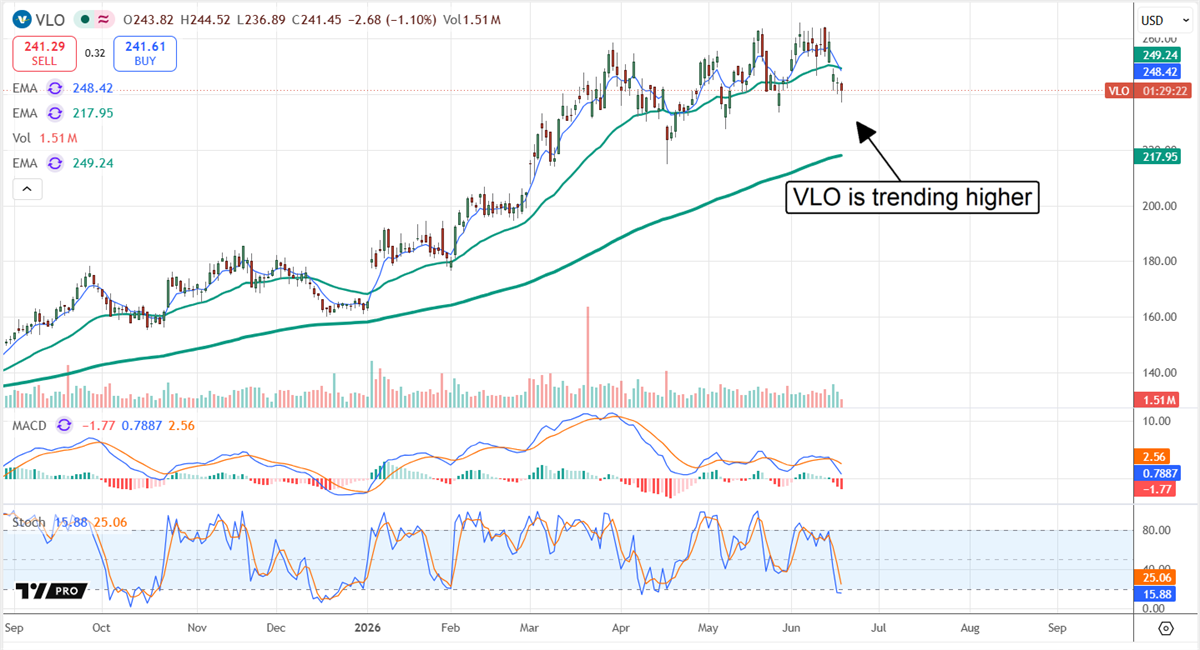The height and width of the screenshot is (650, 1200).
Task: Click the Jul label on time axis
Action: point(880,629)
